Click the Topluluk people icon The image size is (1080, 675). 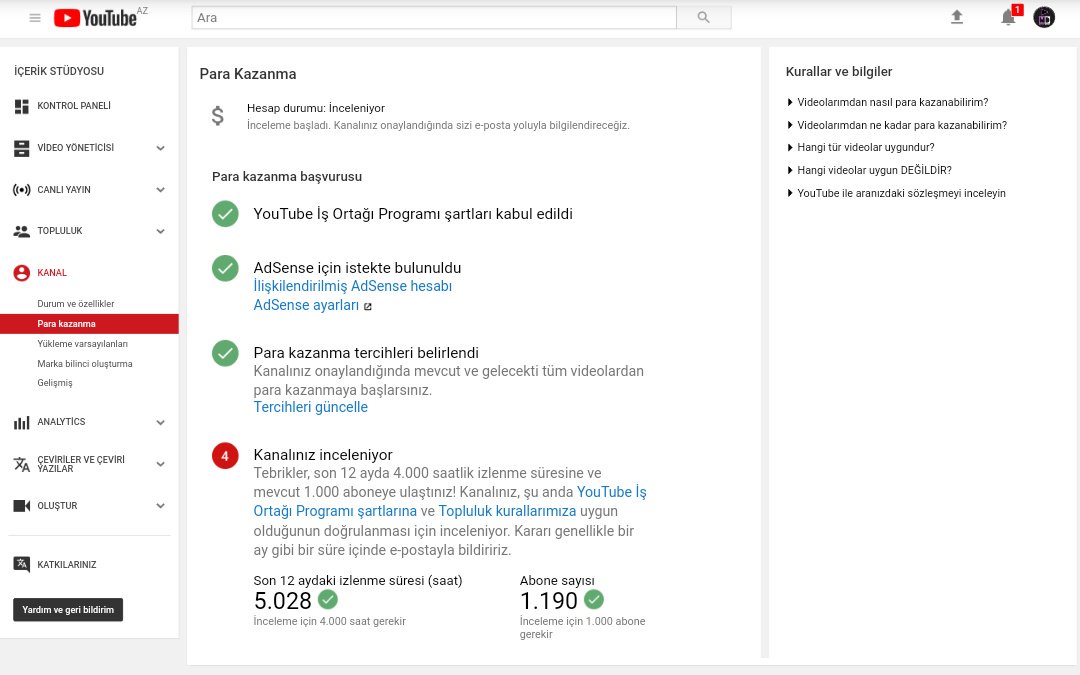[21, 231]
